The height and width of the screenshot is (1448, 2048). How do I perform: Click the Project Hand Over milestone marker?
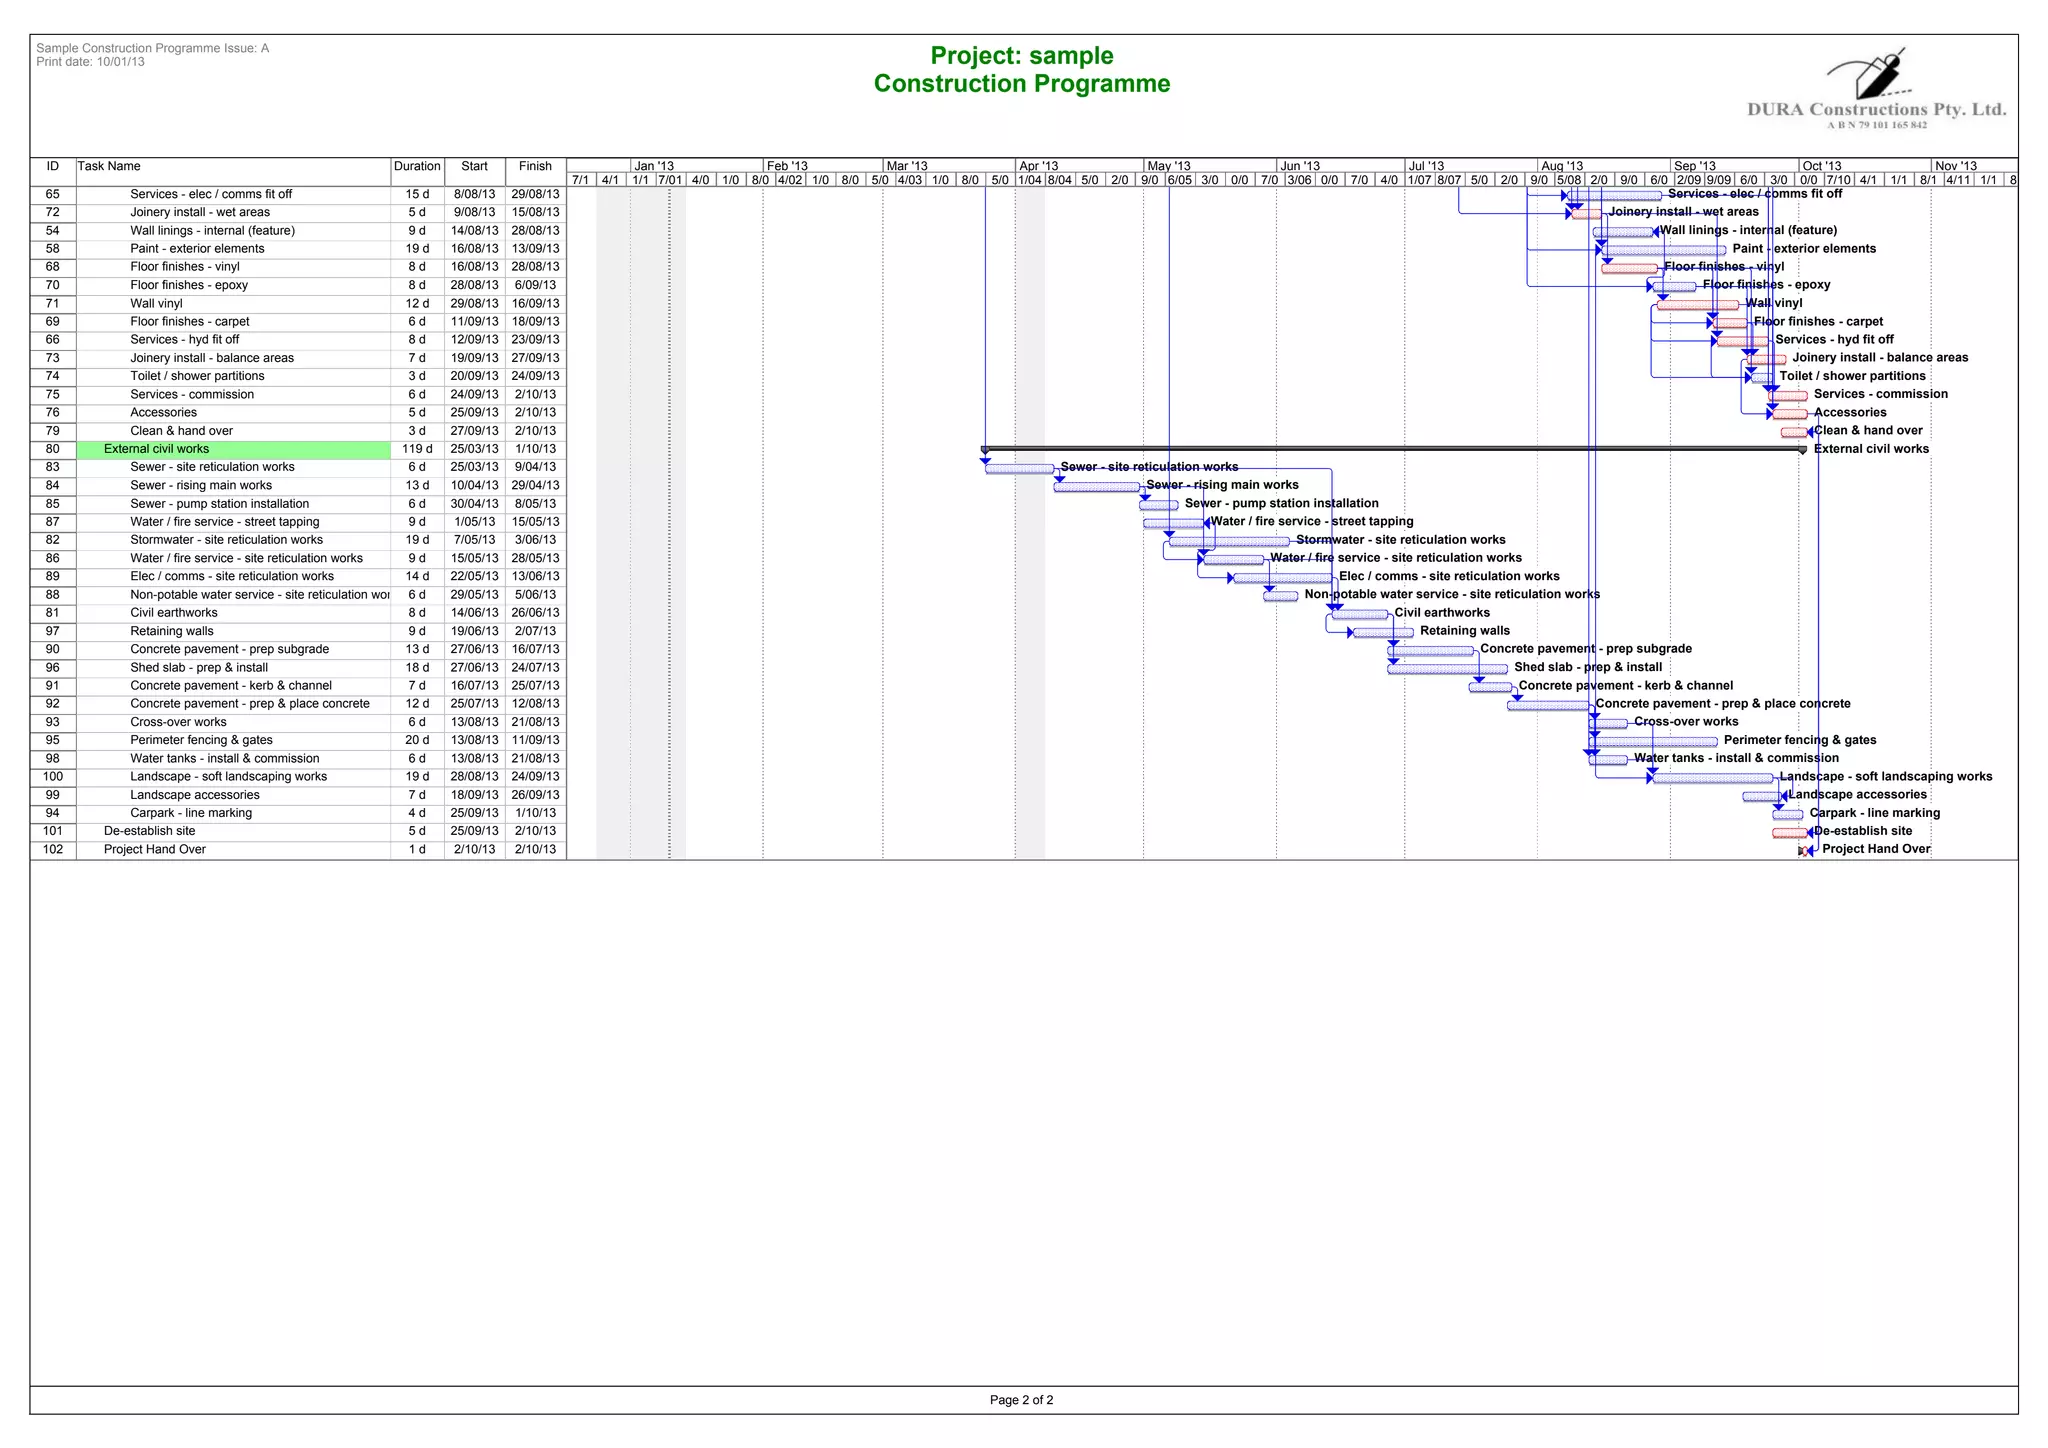pyautogui.click(x=1805, y=851)
